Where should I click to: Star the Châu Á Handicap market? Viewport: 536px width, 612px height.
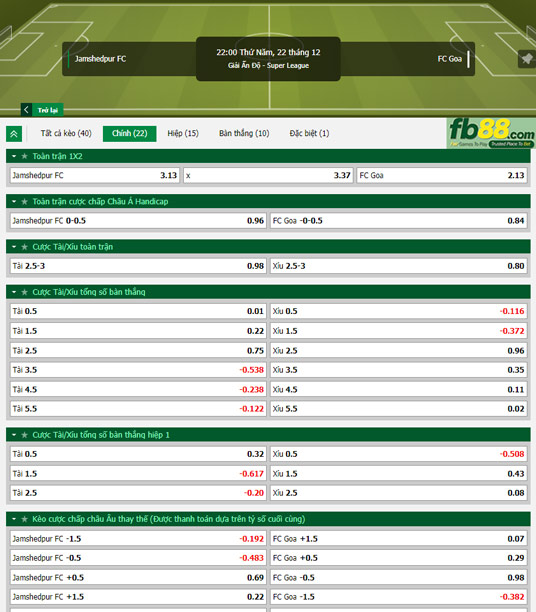[25, 201]
